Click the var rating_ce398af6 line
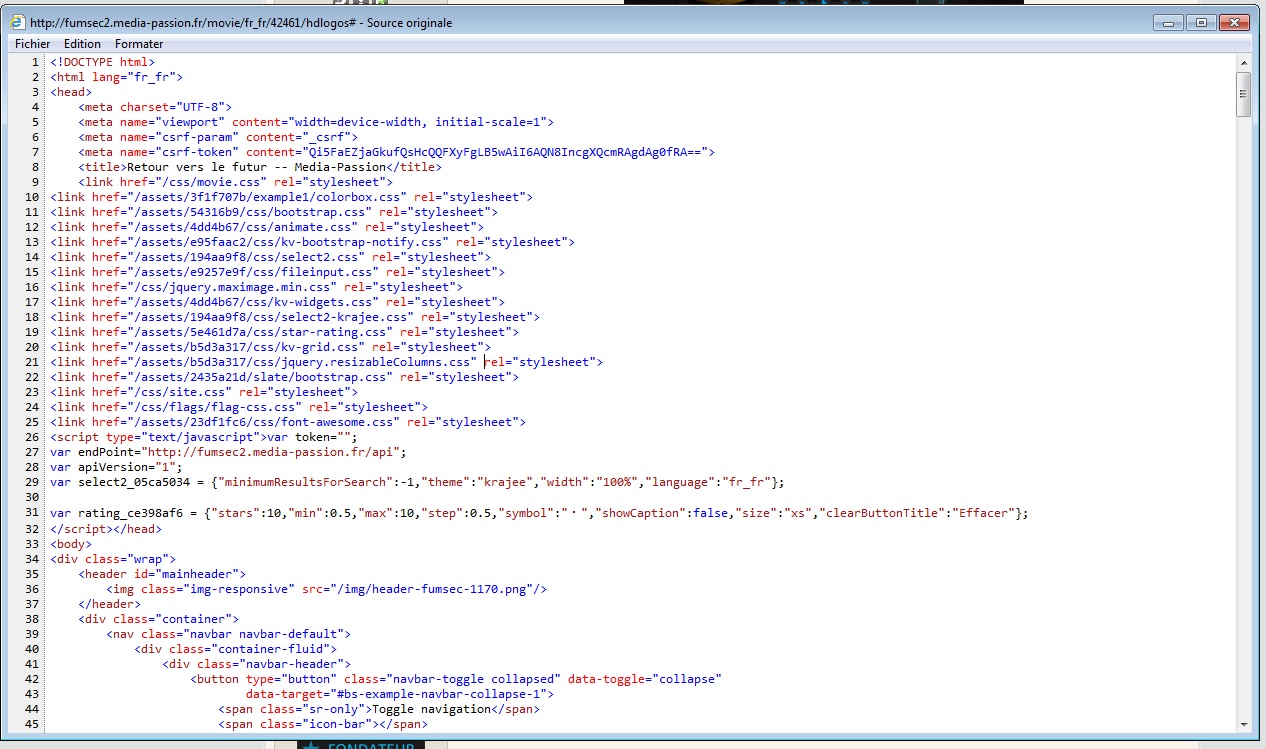Image resolution: width=1266 pixels, height=749 pixels. [x=540, y=513]
